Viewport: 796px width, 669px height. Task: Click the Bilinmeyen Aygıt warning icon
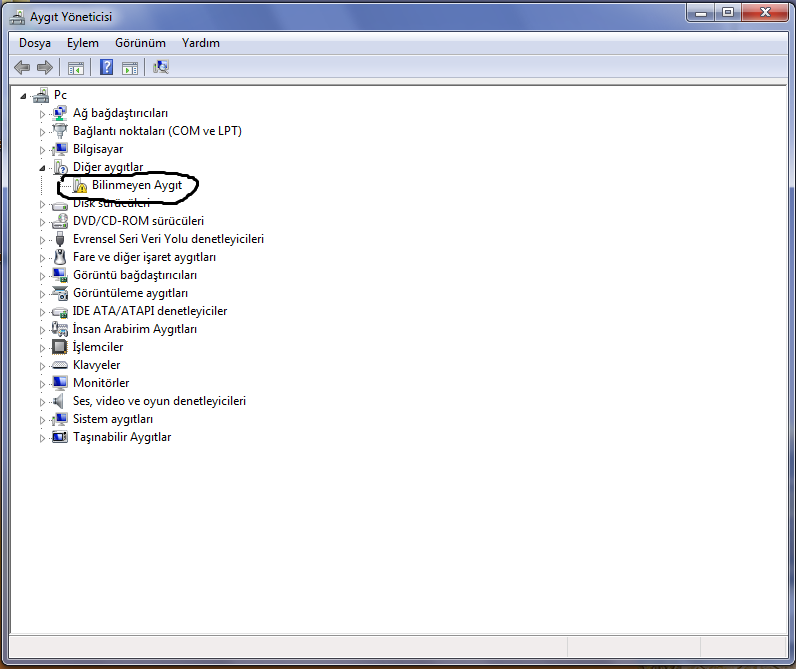tap(80, 185)
